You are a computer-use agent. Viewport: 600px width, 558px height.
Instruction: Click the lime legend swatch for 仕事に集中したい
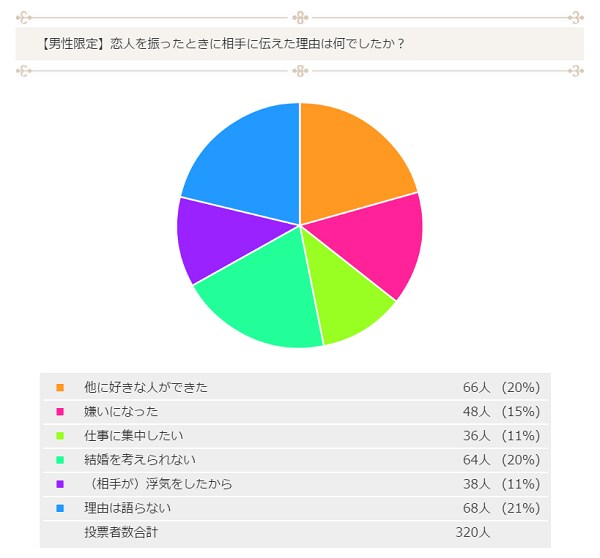click(x=60, y=435)
